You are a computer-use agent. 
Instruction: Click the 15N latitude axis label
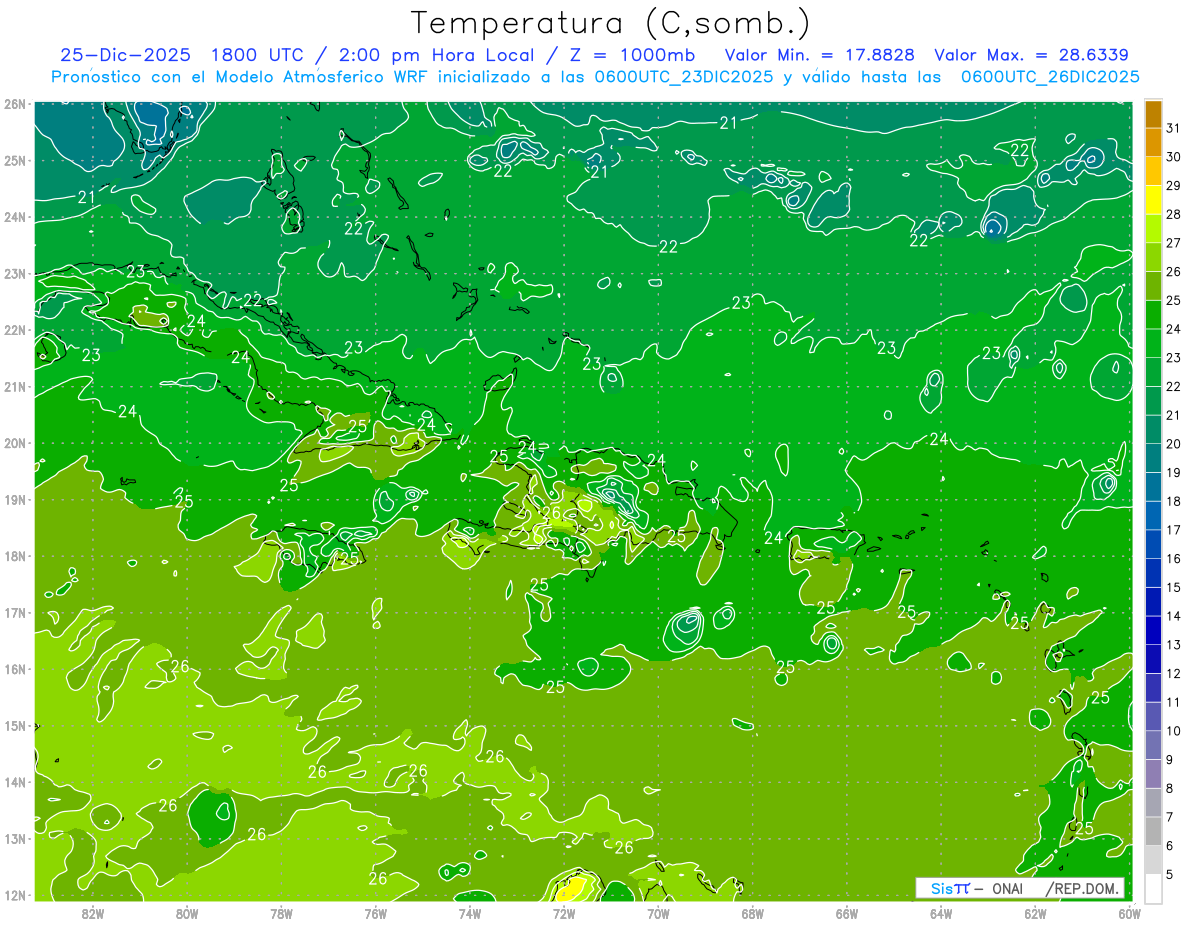15,725
